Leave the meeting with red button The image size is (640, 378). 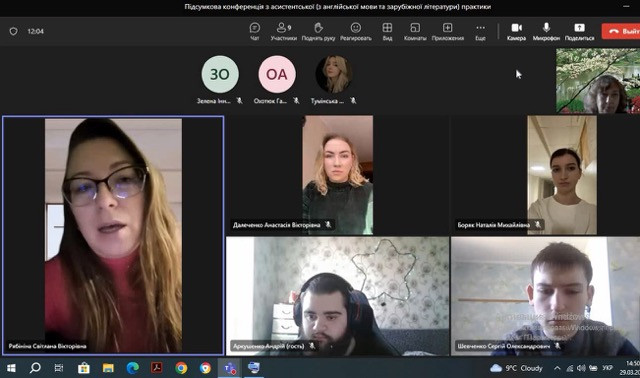621,31
